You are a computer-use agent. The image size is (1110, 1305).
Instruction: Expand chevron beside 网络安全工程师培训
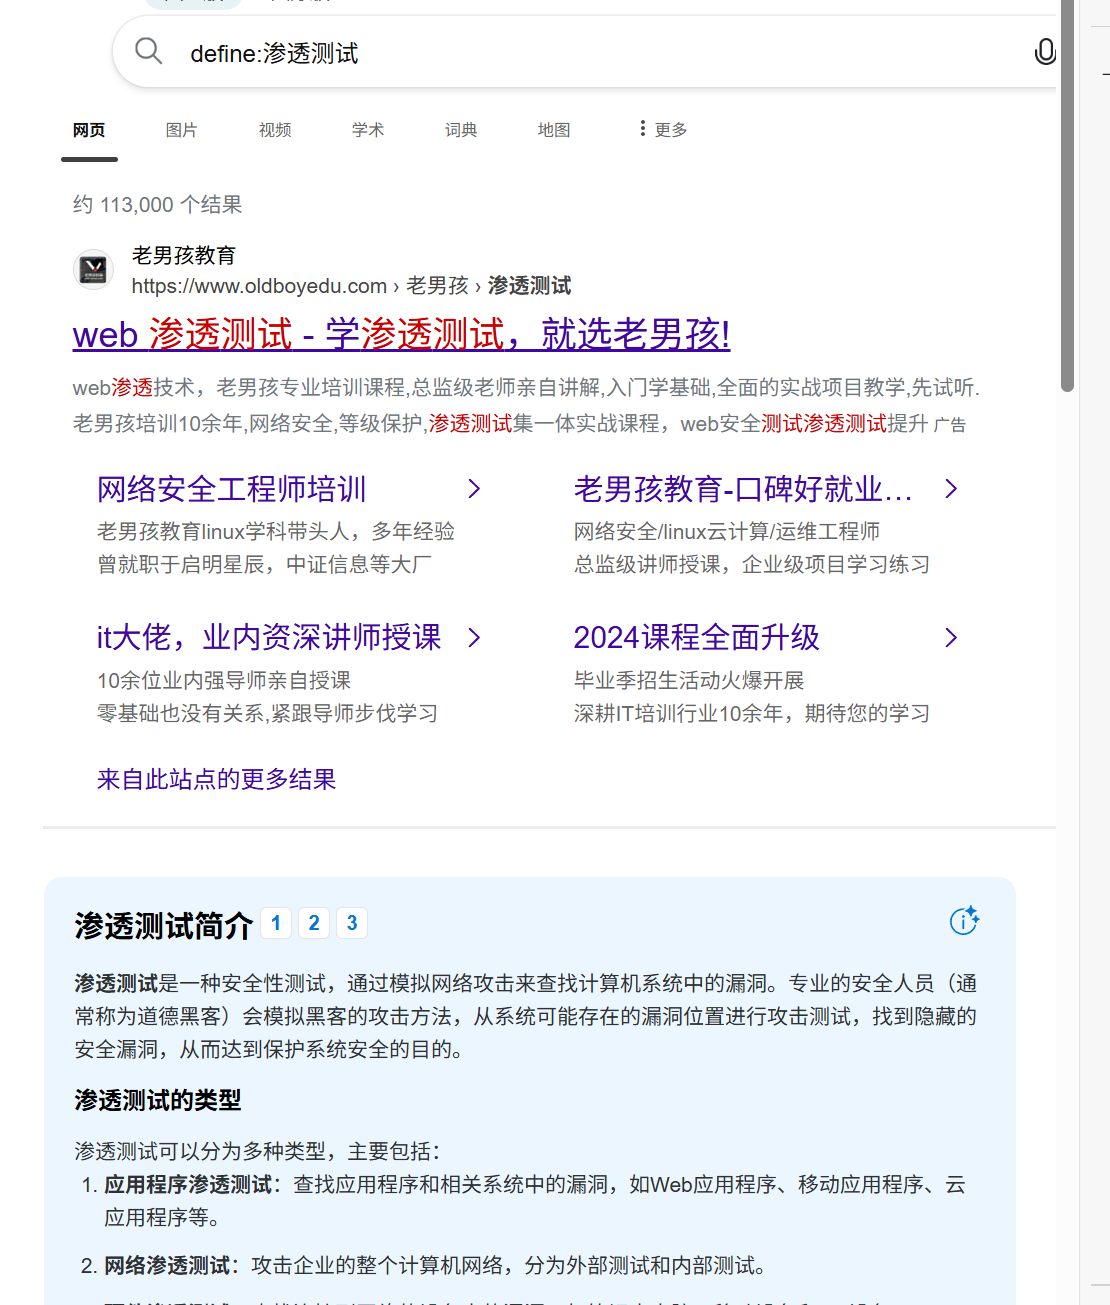[x=475, y=489]
